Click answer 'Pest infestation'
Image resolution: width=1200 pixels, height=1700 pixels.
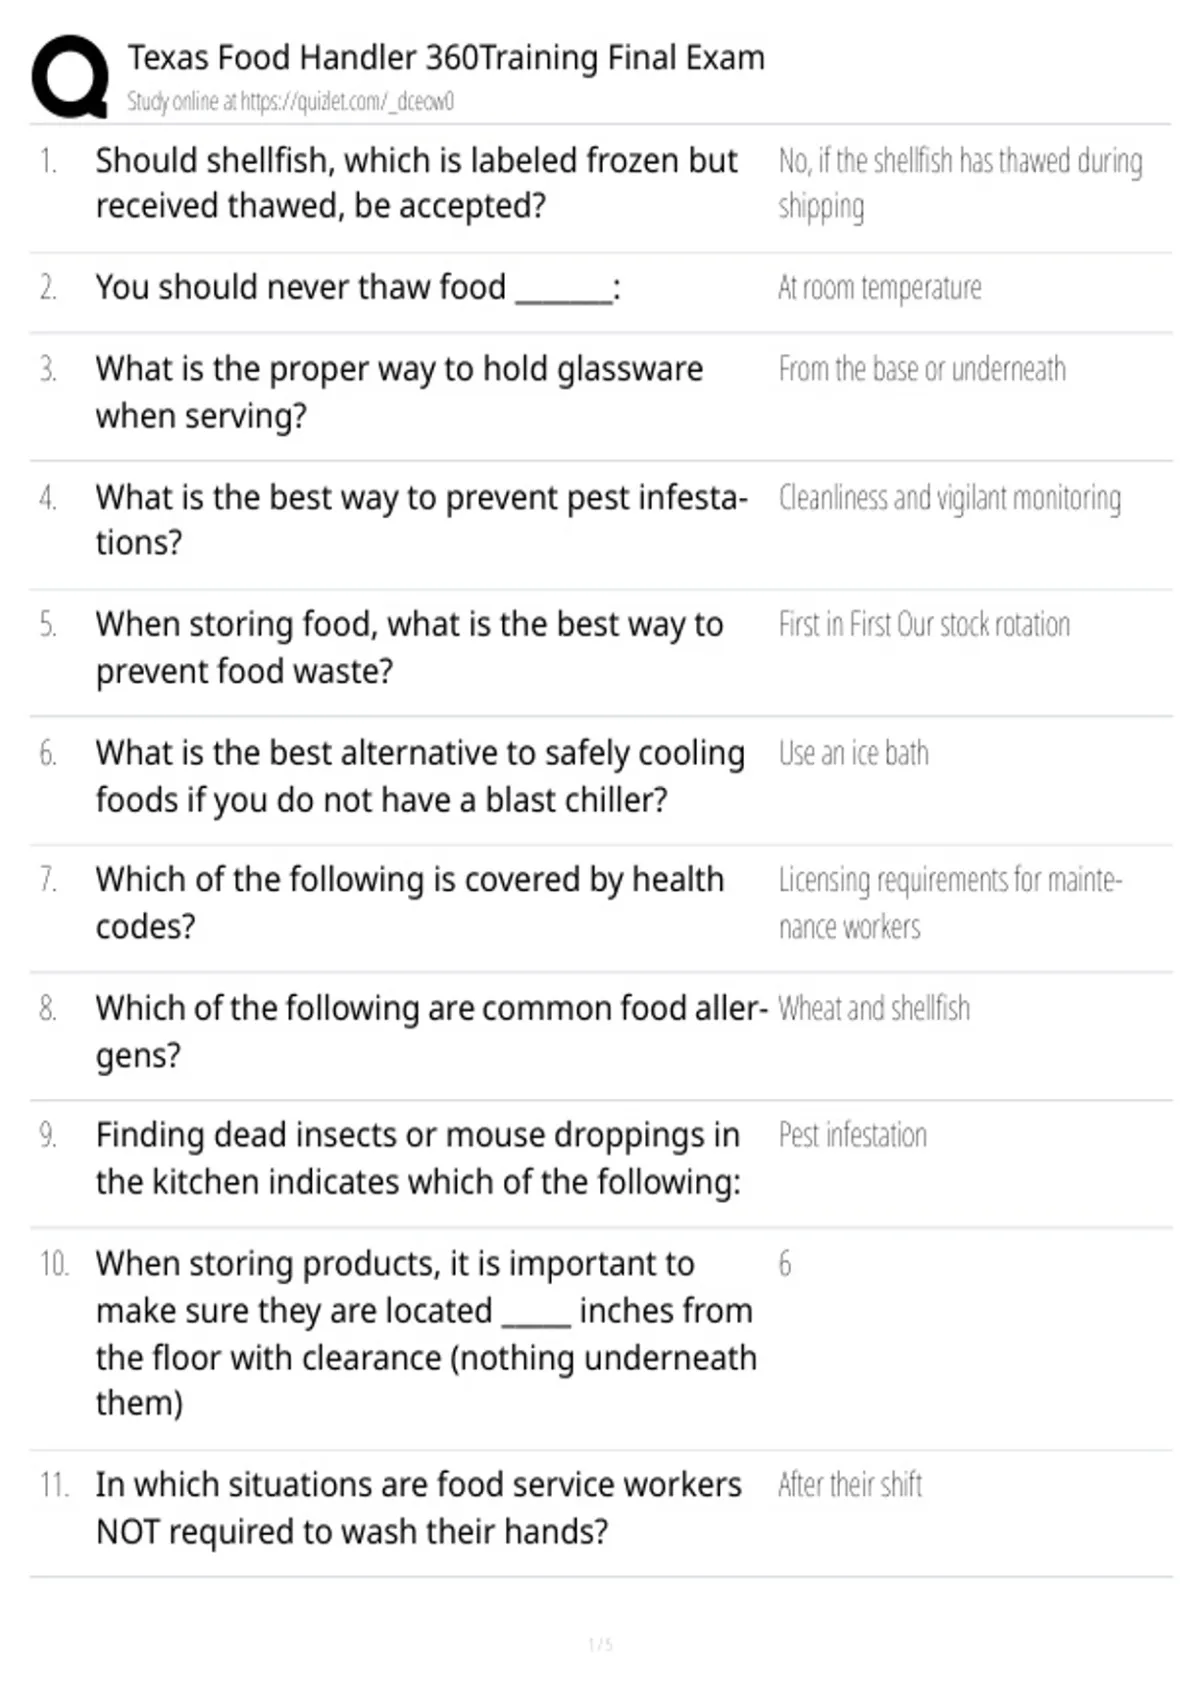click(853, 1135)
